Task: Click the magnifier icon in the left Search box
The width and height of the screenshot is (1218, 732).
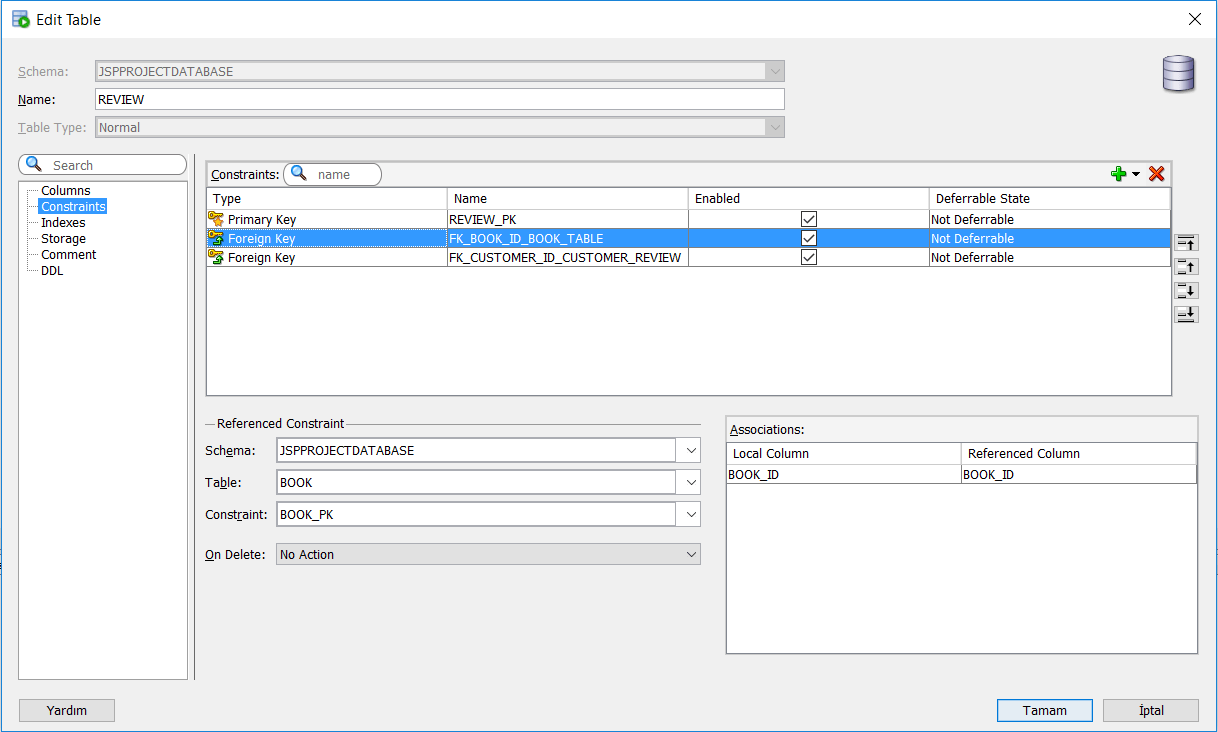Action: pos(34,164)
